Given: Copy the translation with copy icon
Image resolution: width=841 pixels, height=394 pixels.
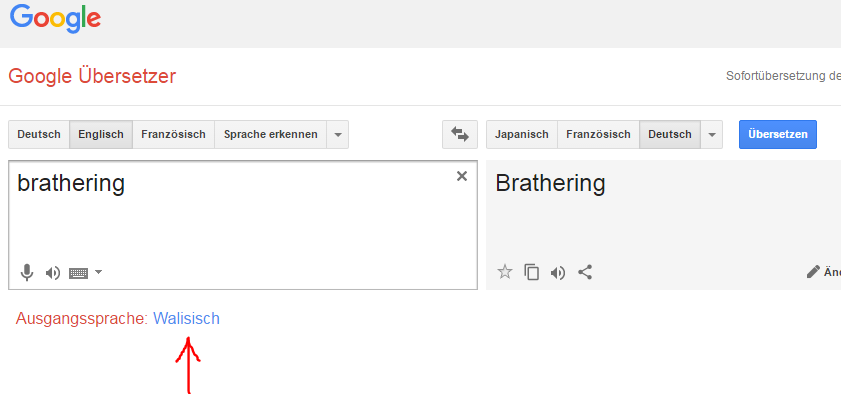Looking at the screenshot, I should pyautogui.click(x=532, y=272).
